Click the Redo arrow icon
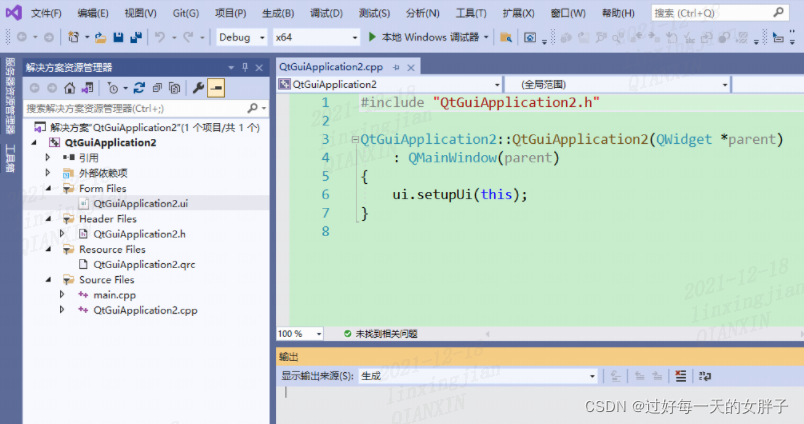 click(188, 37)
